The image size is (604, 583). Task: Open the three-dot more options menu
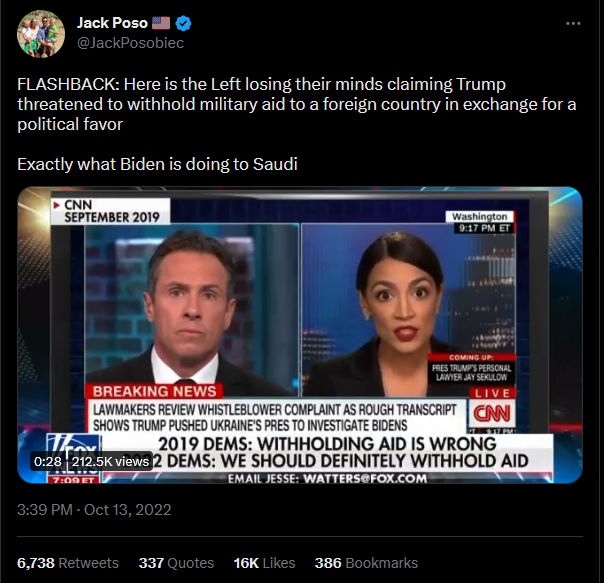573,24
